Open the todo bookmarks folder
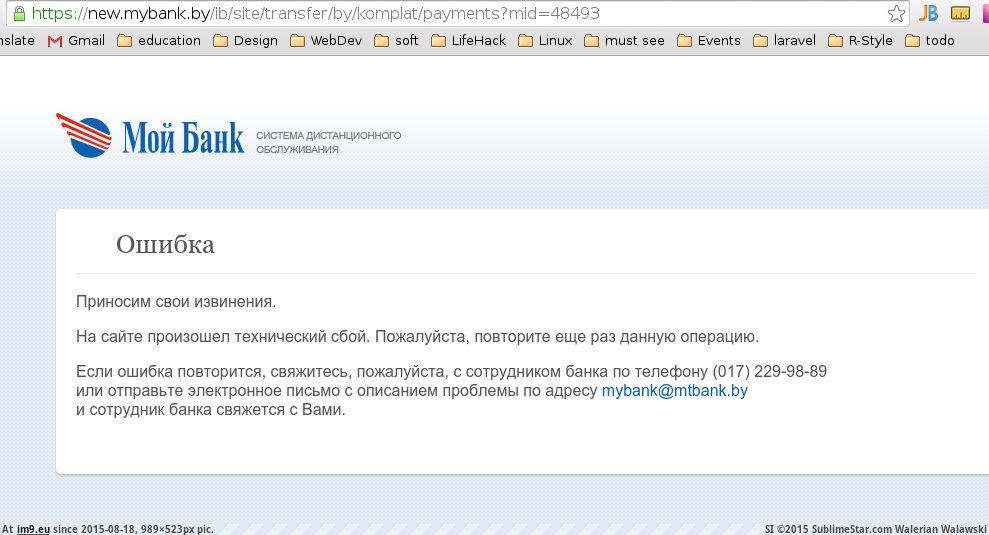 click(929, 41)
